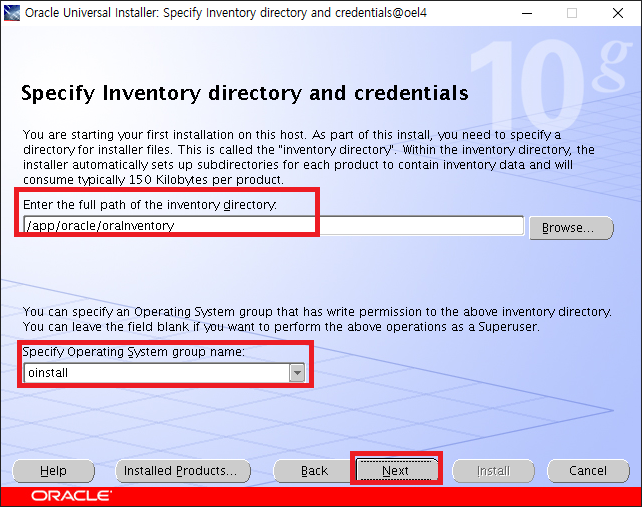Image resolution: width=642 pixels, height=507 pixels.
Task: Expand the OS group name dropdown arrow
Action: point(297,373)
